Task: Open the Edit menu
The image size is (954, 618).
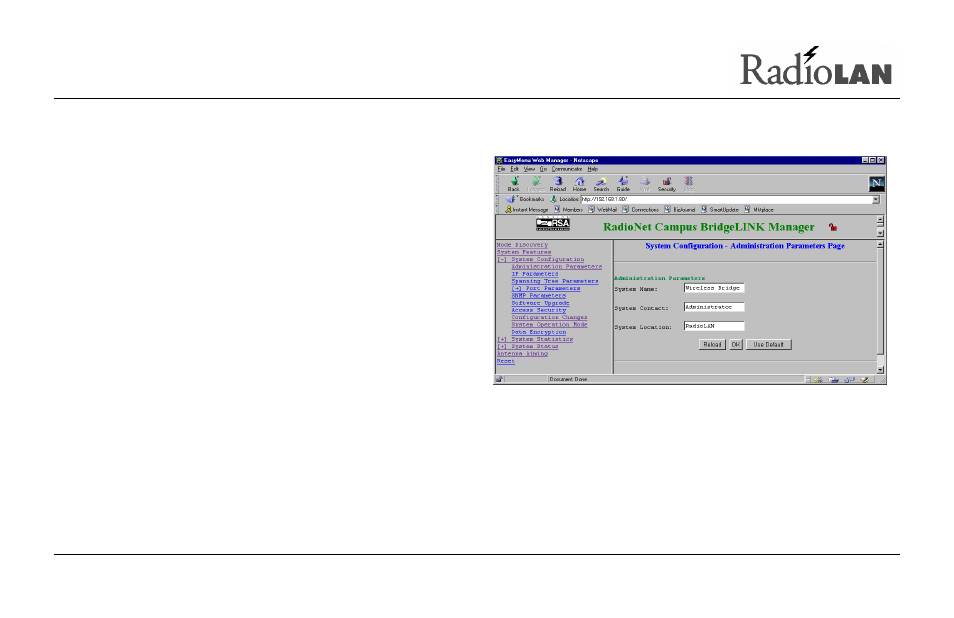Action: click(515, 169)
